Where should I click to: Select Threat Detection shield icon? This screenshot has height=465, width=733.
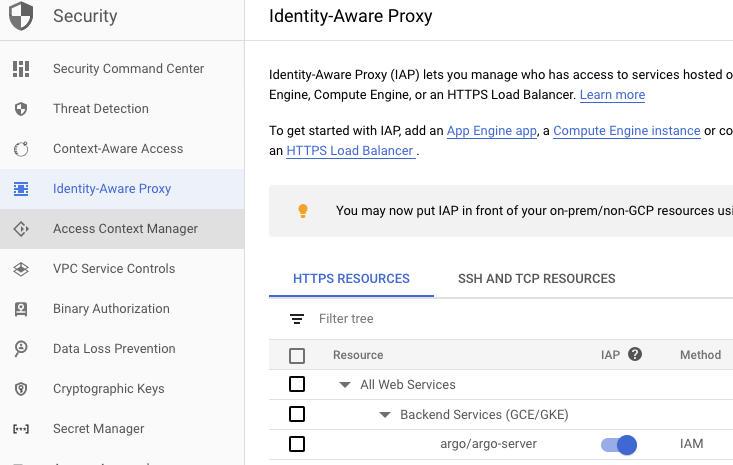[21, 109]
